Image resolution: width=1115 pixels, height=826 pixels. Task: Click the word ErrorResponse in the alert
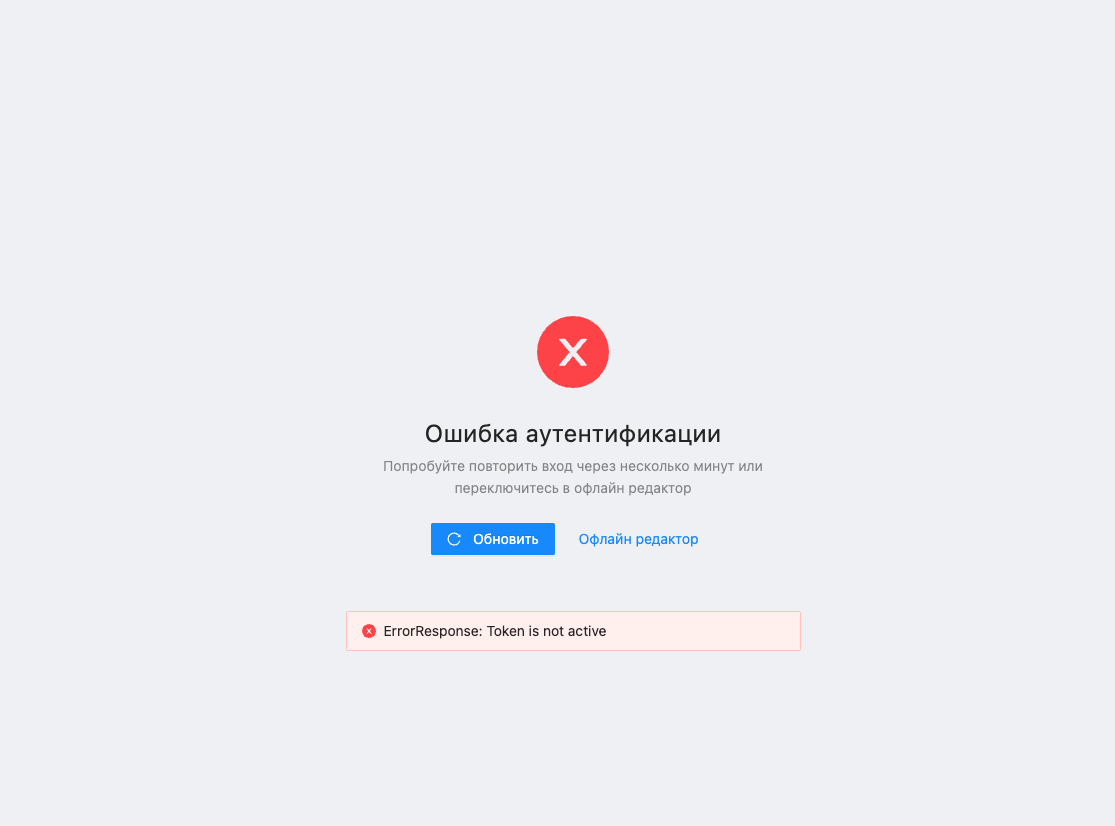tap(432, 631)
